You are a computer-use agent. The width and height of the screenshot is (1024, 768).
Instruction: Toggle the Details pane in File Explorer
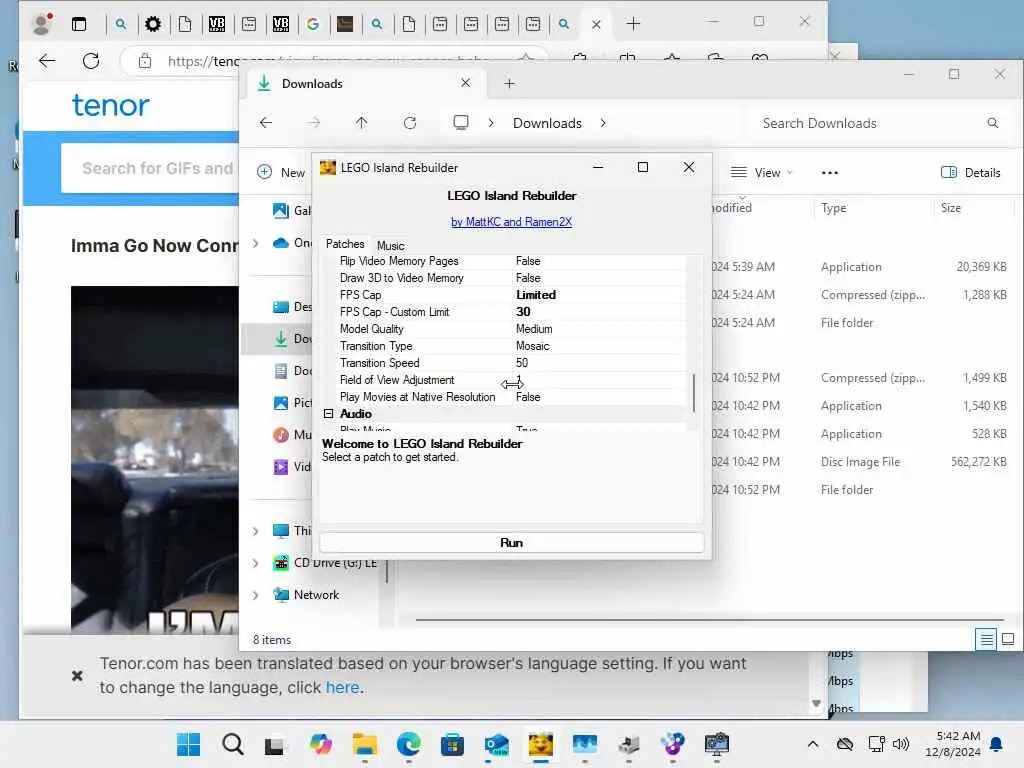coord(970,172)
